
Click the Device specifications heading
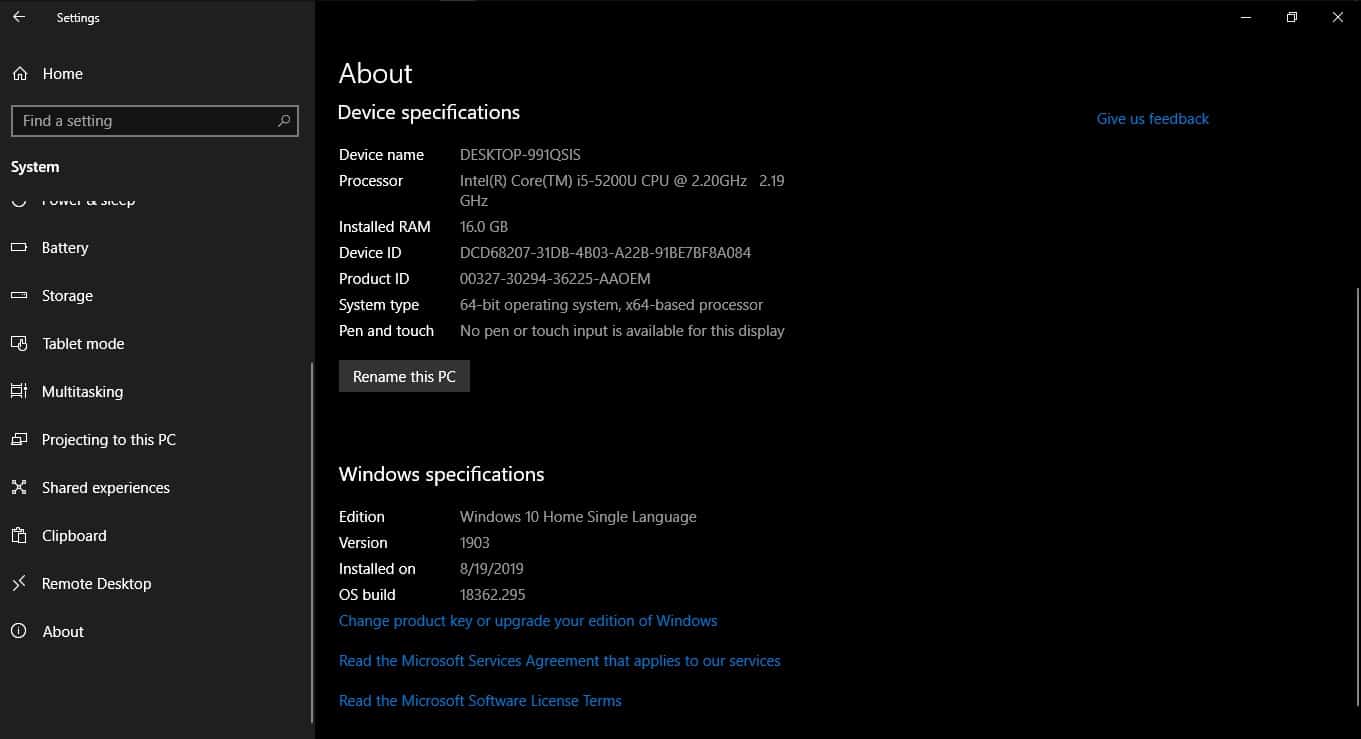[429, 113]
